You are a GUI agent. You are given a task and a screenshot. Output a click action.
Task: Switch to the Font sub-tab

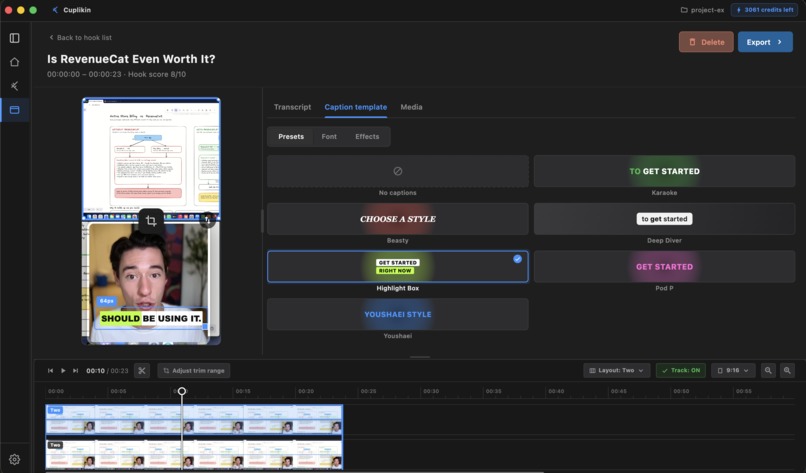click(329, 137)
